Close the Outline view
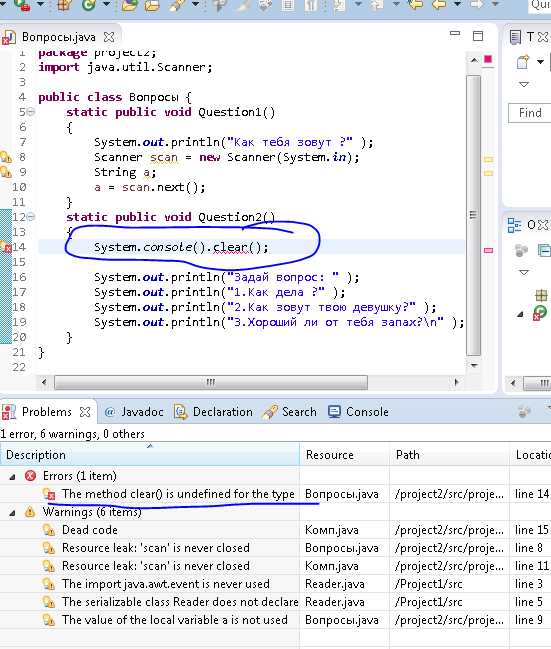This screenshot has height=649, width=551. [543, 225]
